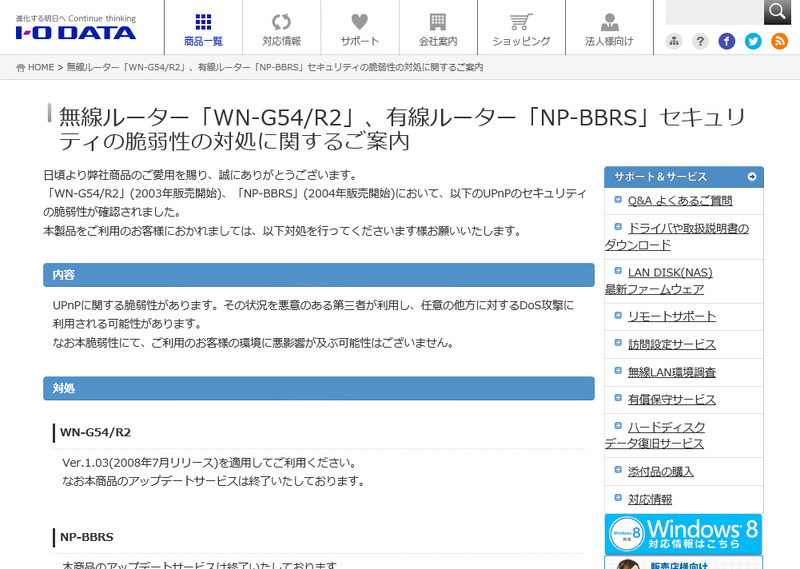Open the sitemap icon
Viewport: 800px width, 569px height.
pos(674,41)
